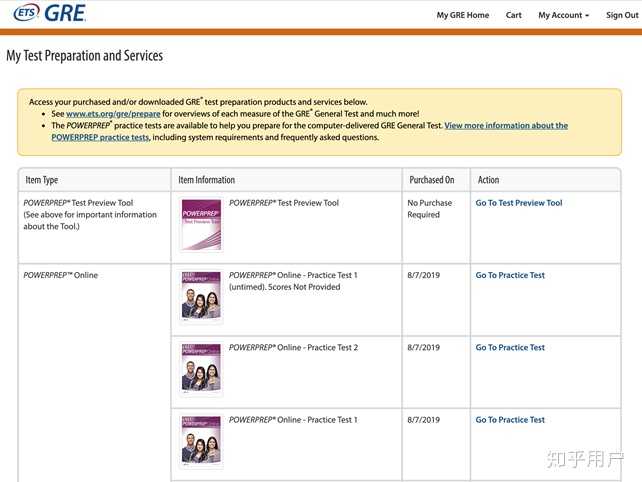
Task: Click the ETS GRE logo
Action: pos(50,14)
